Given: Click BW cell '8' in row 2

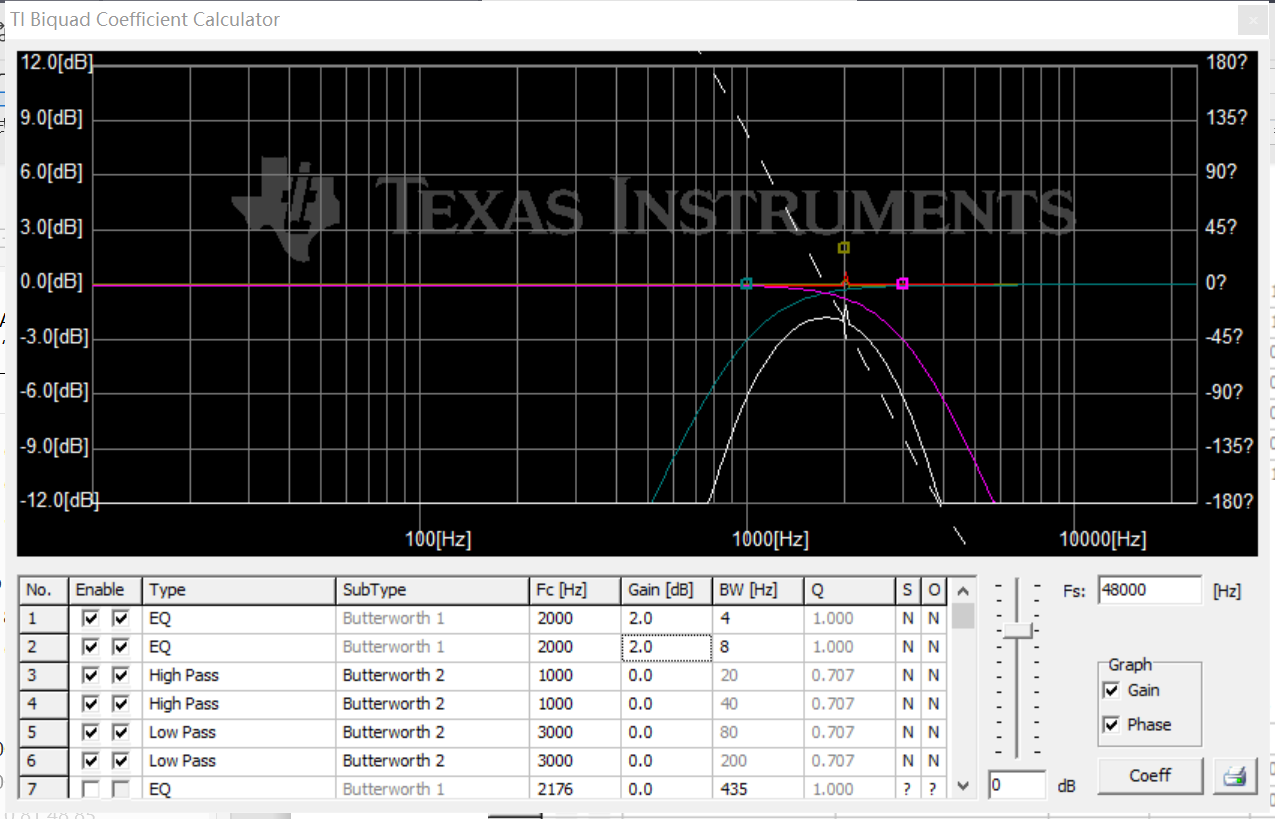Looking at the screenshot, I should 758,647.
